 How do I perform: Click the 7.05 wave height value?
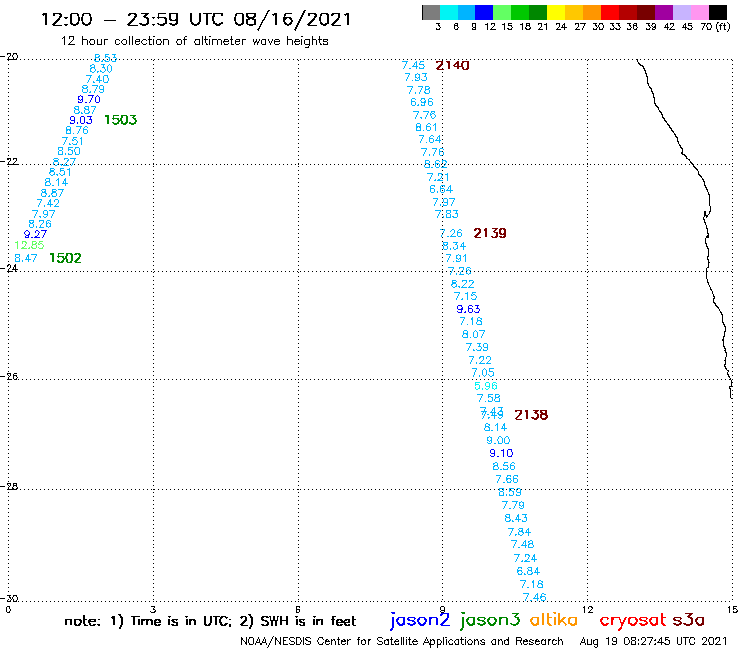coord(483,373)
